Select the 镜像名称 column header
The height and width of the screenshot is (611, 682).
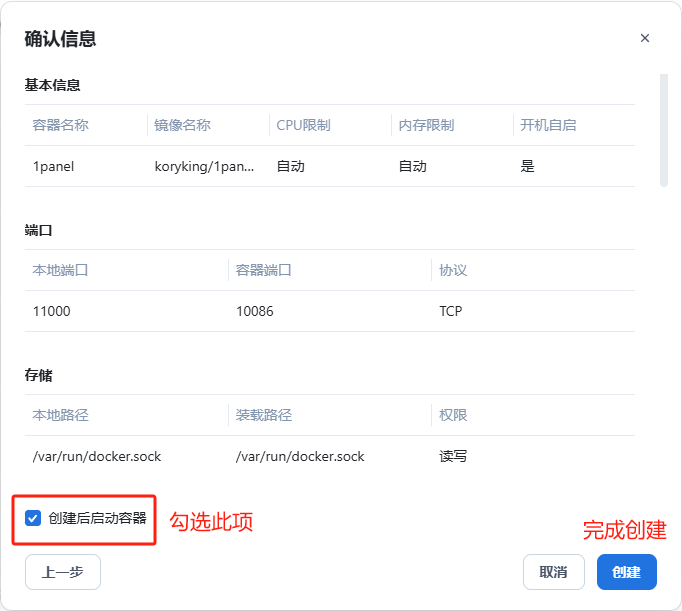click(182, 125)
